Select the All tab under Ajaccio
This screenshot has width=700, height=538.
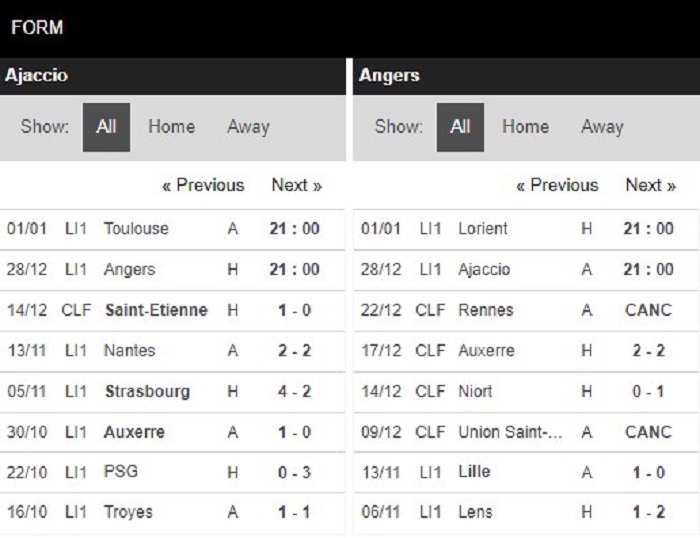pos(106,127)
